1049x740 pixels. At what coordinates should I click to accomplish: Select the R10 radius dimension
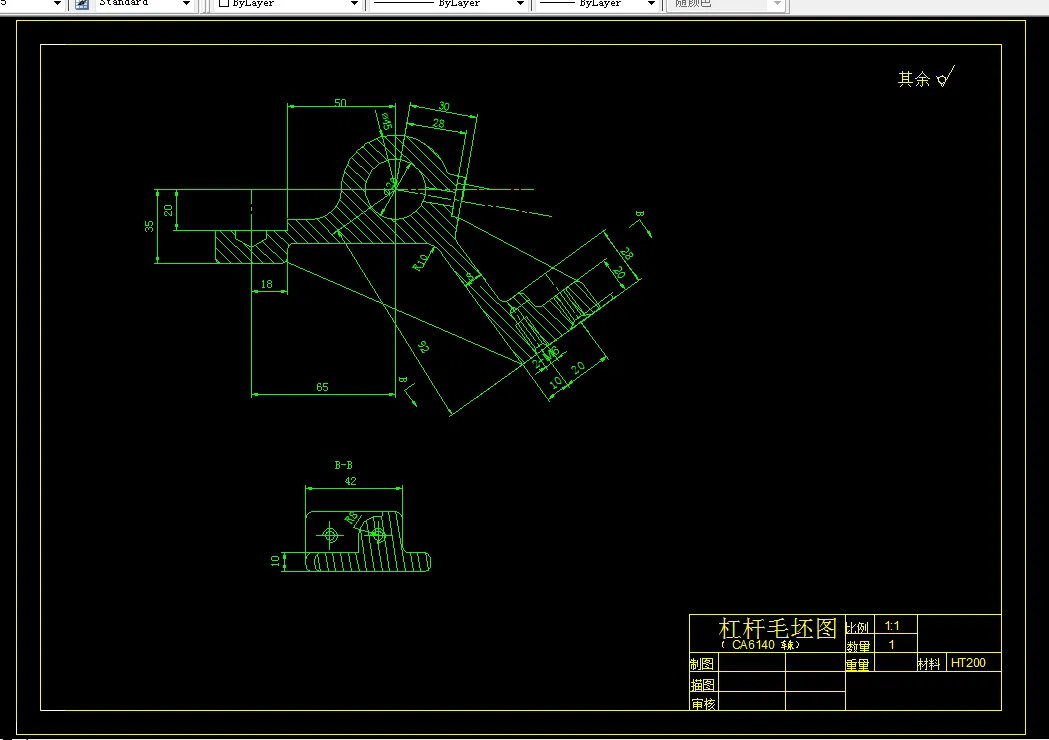(x=421, y=262)
